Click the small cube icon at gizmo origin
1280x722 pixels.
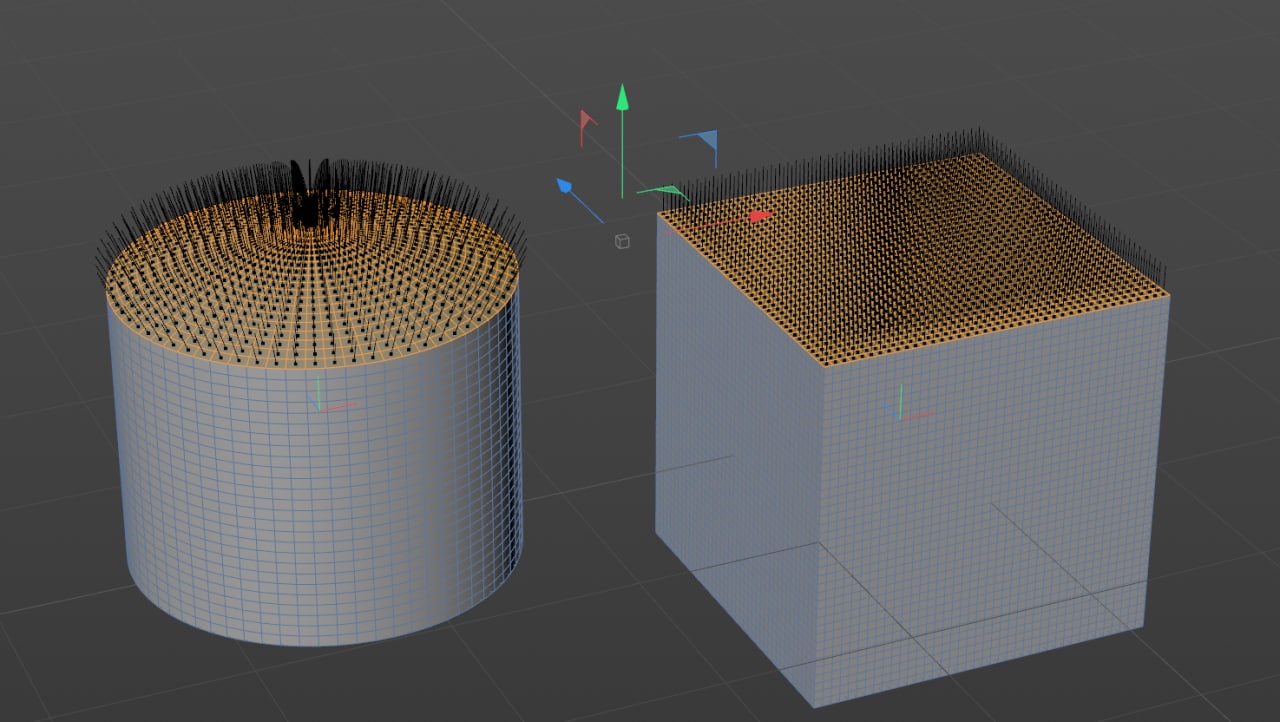tap(622, 241)
